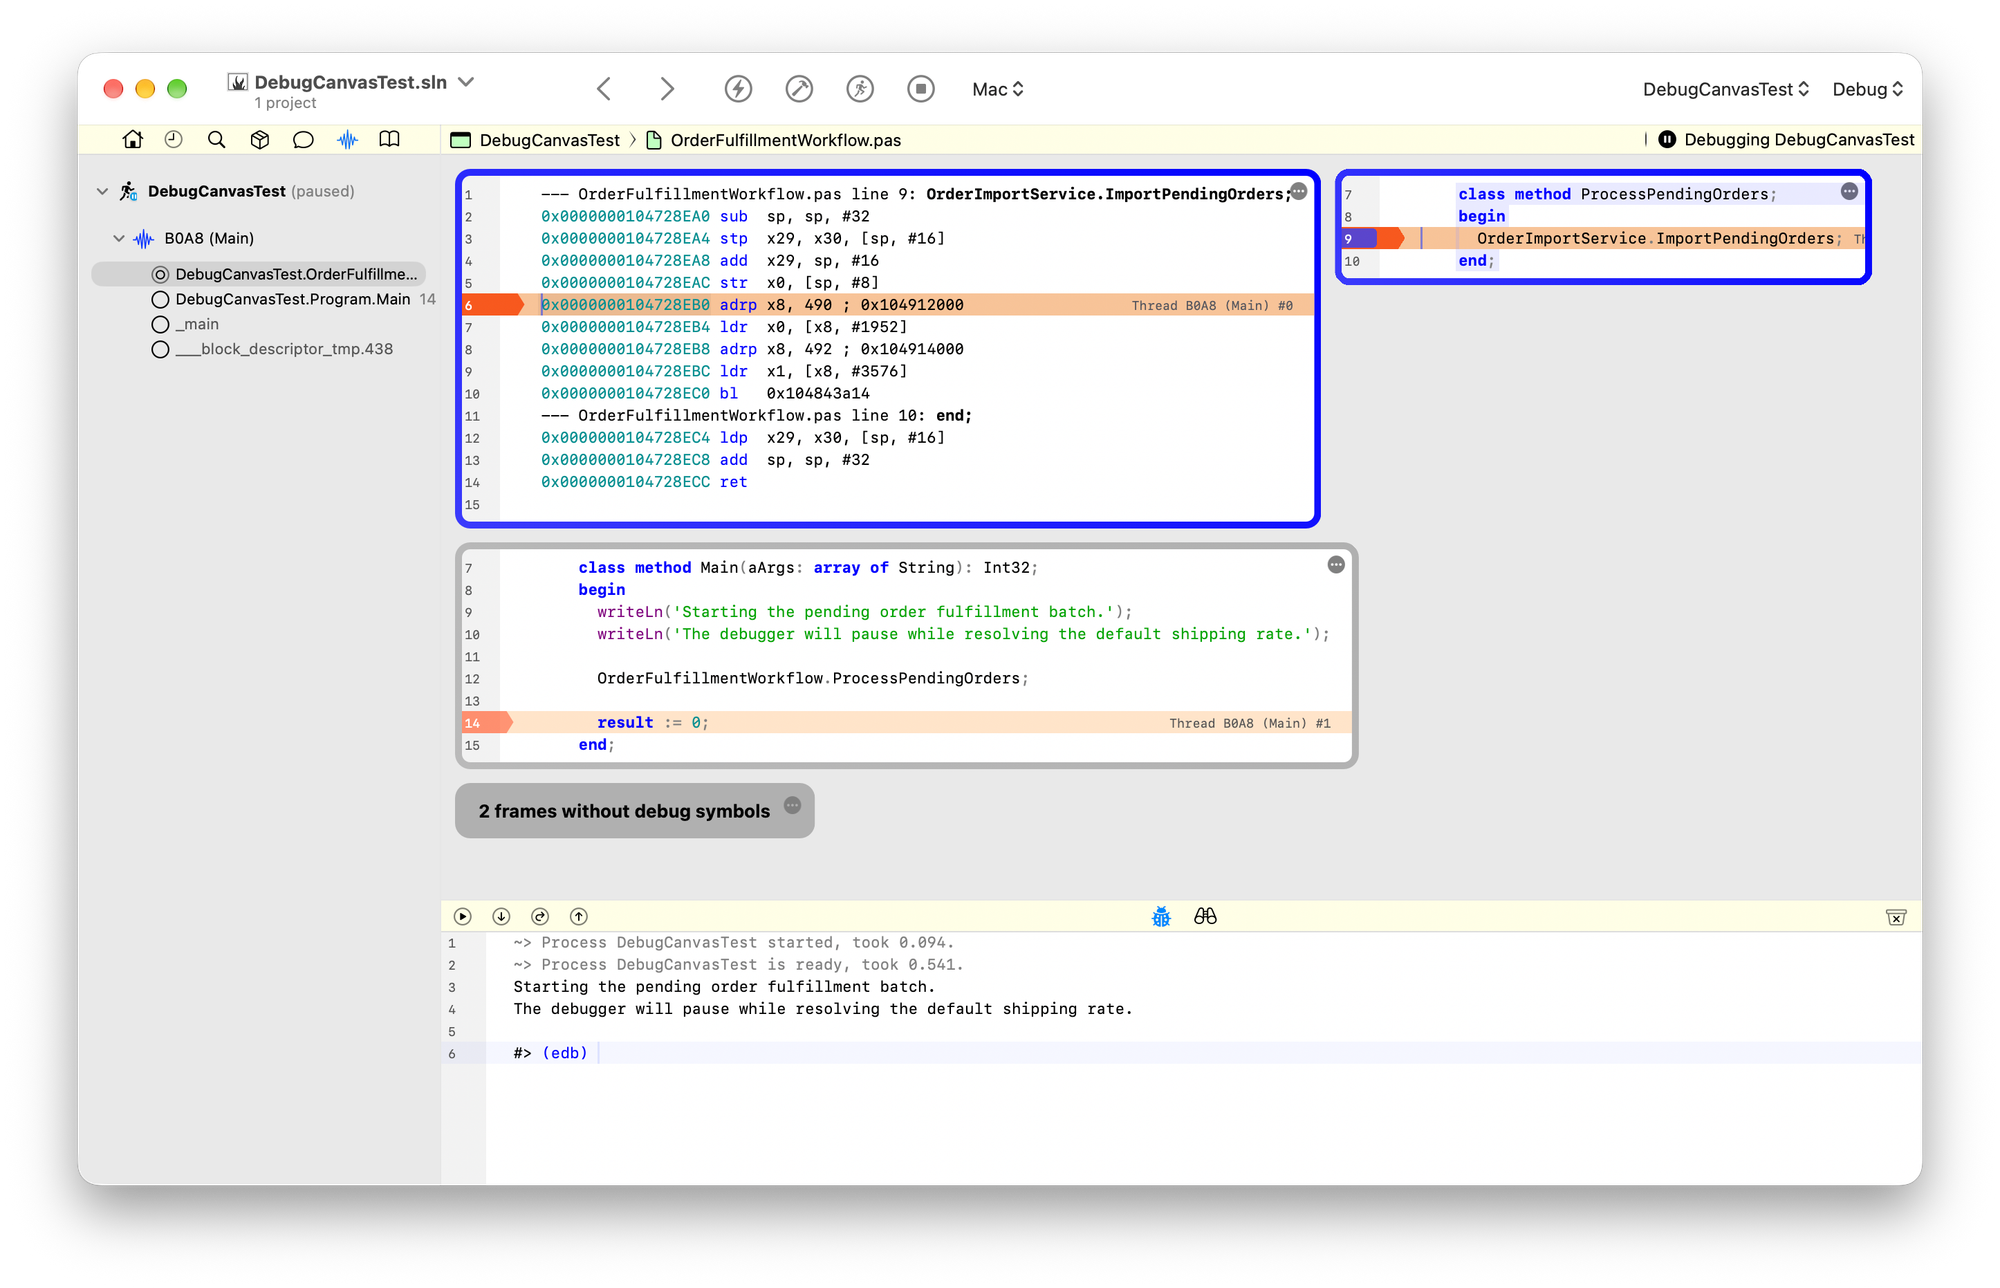
Task: Open the binoculars watch icon
Action: [1205, 916]
